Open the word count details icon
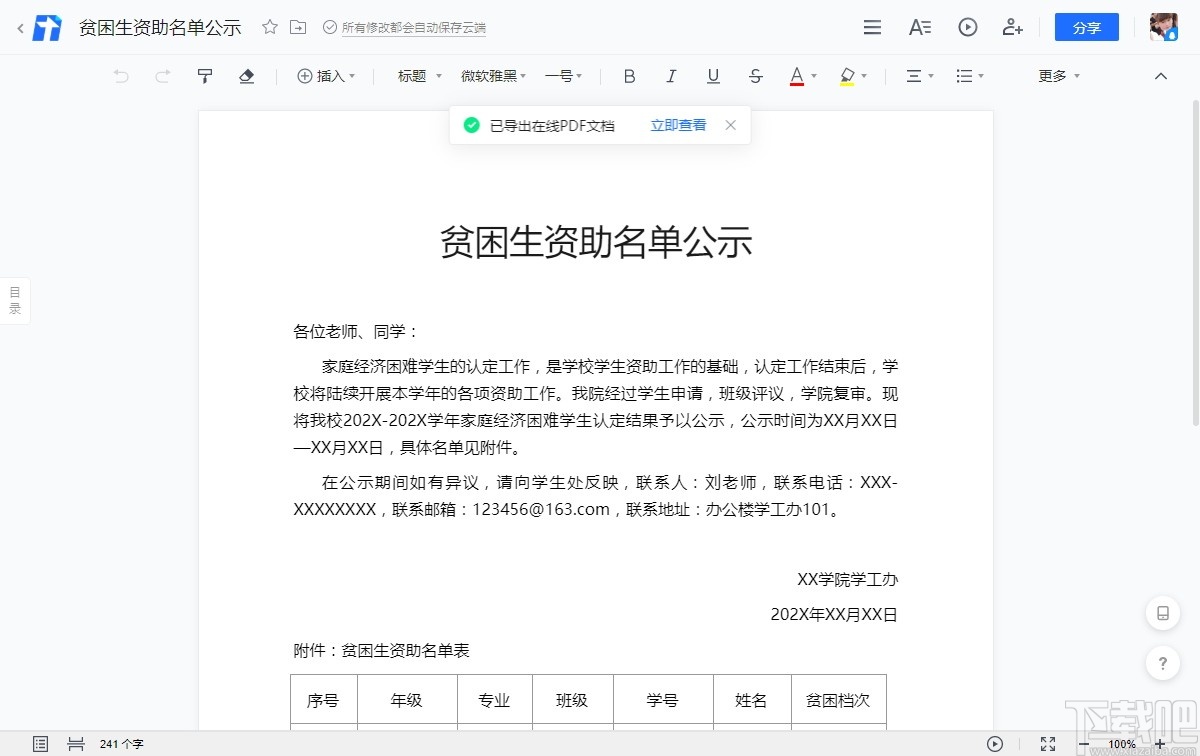This screenshot has height=756, width=1200. [x=40, y=743]
